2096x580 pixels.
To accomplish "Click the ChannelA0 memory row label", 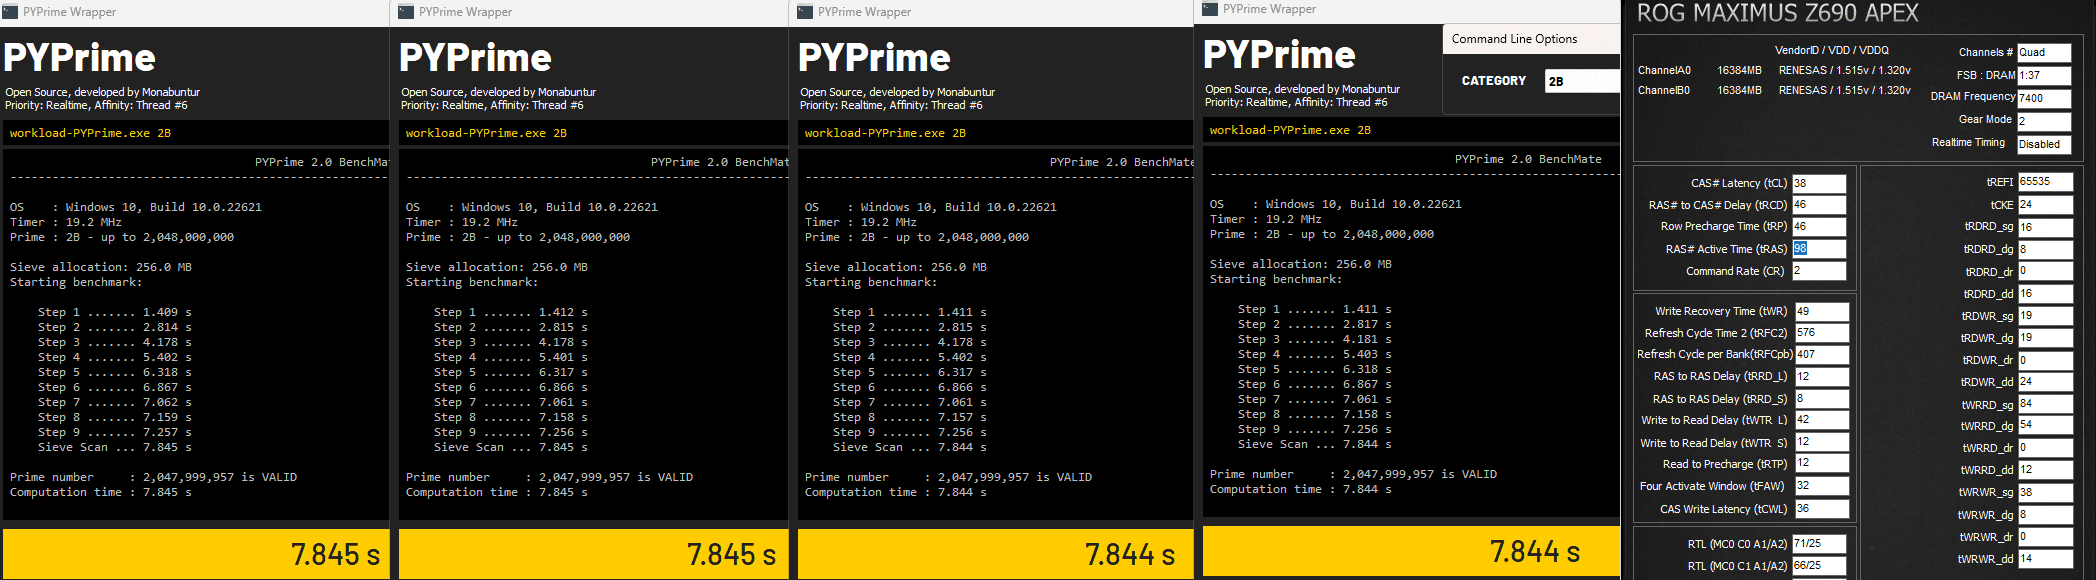I will coord(1664,70).
